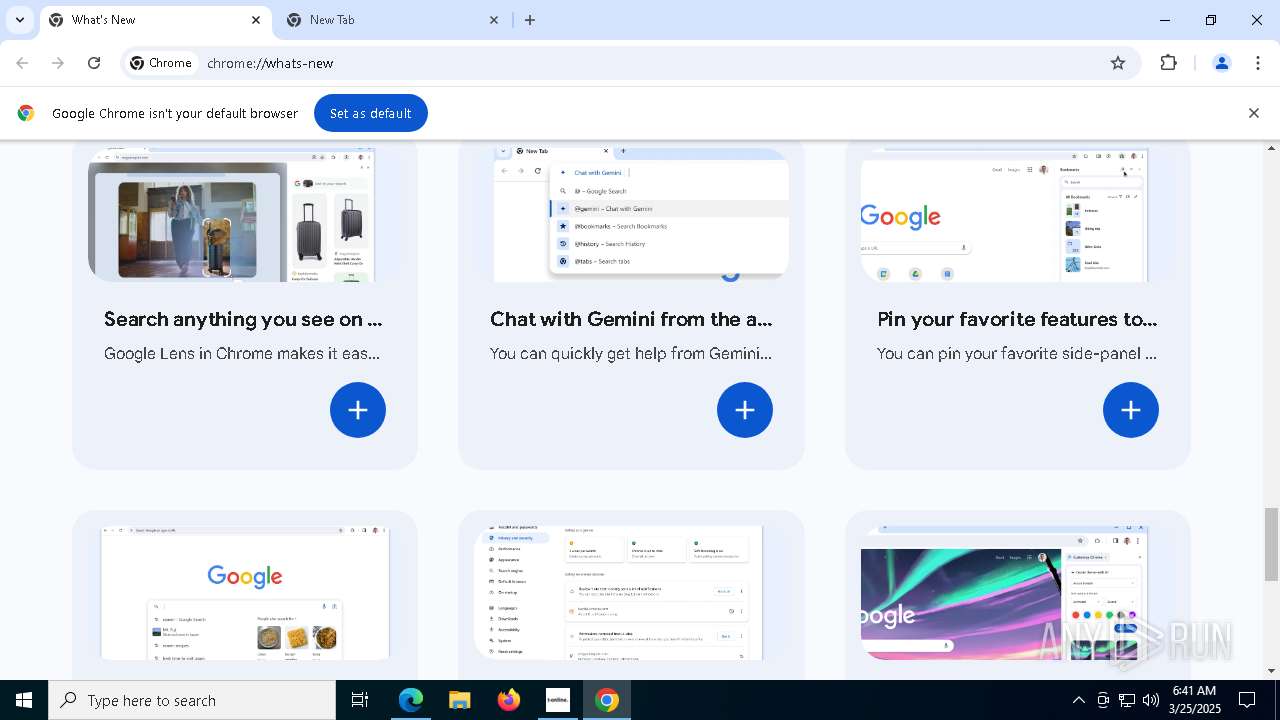Open Task View on taskbar
The height and width of the screenshot is (720, 1280).
(x=360, y=700)
